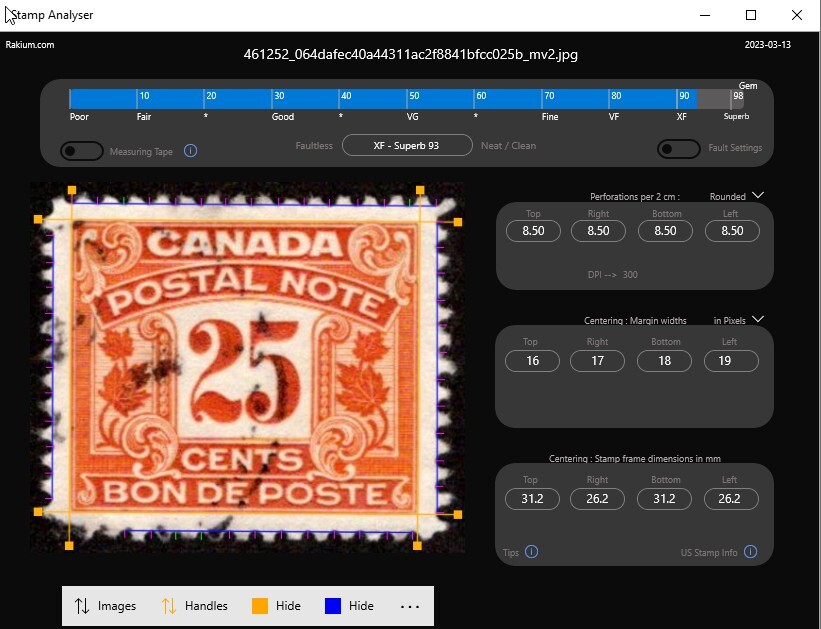Select the Bottom frame dimension 31.2
This screenshot has width=821, height=629.
[664, 499]
